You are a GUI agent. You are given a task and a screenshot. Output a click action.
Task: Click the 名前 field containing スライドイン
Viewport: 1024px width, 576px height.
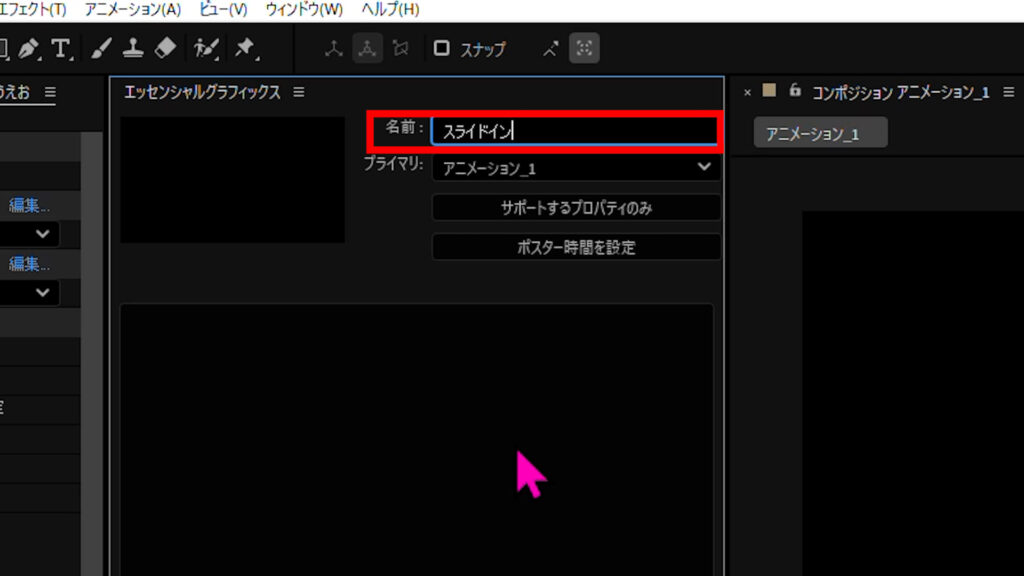click(x=574, y=130)
